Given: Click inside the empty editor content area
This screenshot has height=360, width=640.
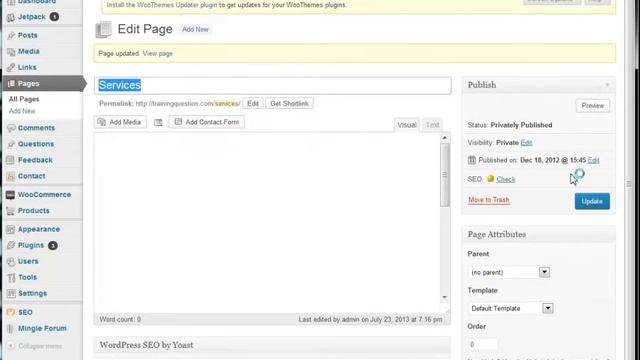Looking at the screenshot, I should coord(267,222).
